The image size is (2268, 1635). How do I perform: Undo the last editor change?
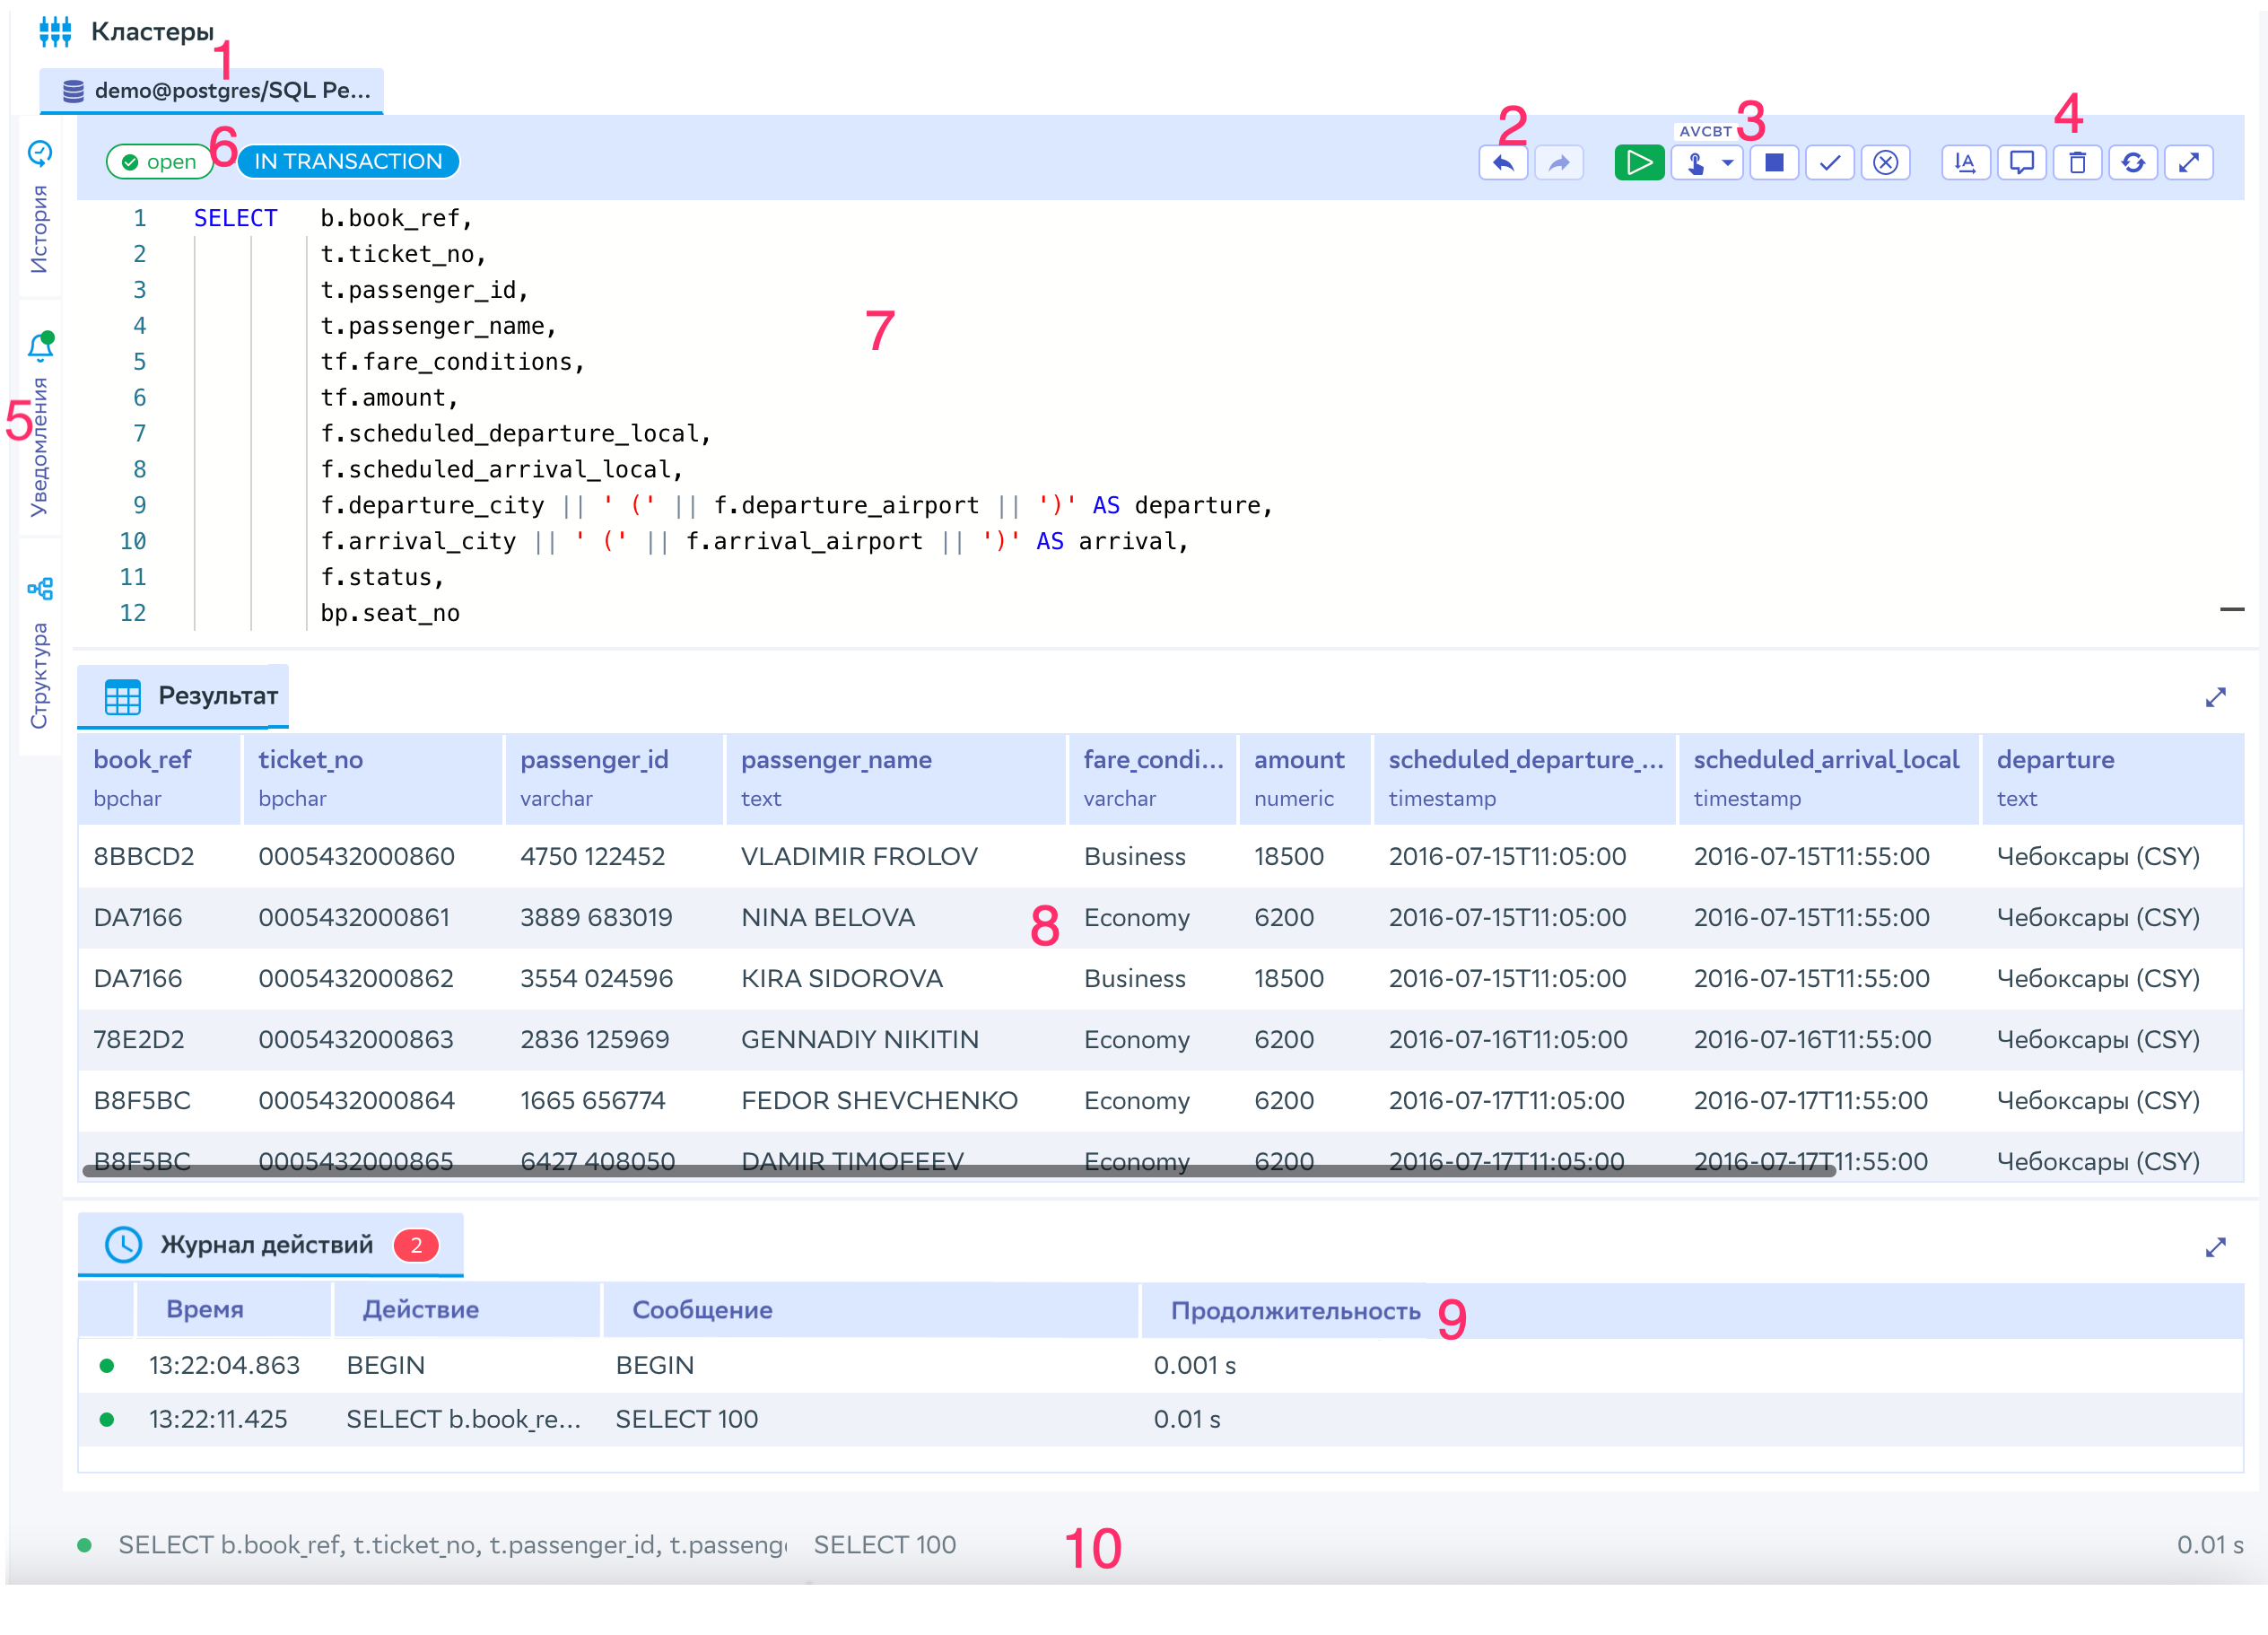pyautogui.click(x=1503, y=162)
